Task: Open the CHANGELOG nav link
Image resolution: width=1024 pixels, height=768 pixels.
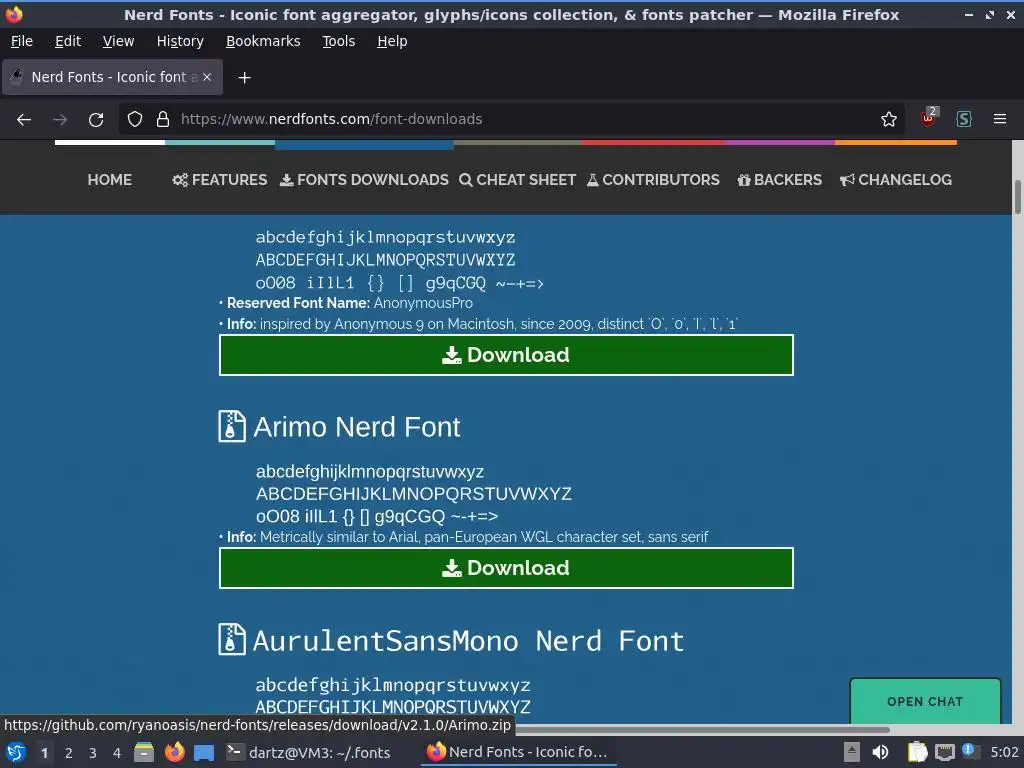Action: (895, 180)
